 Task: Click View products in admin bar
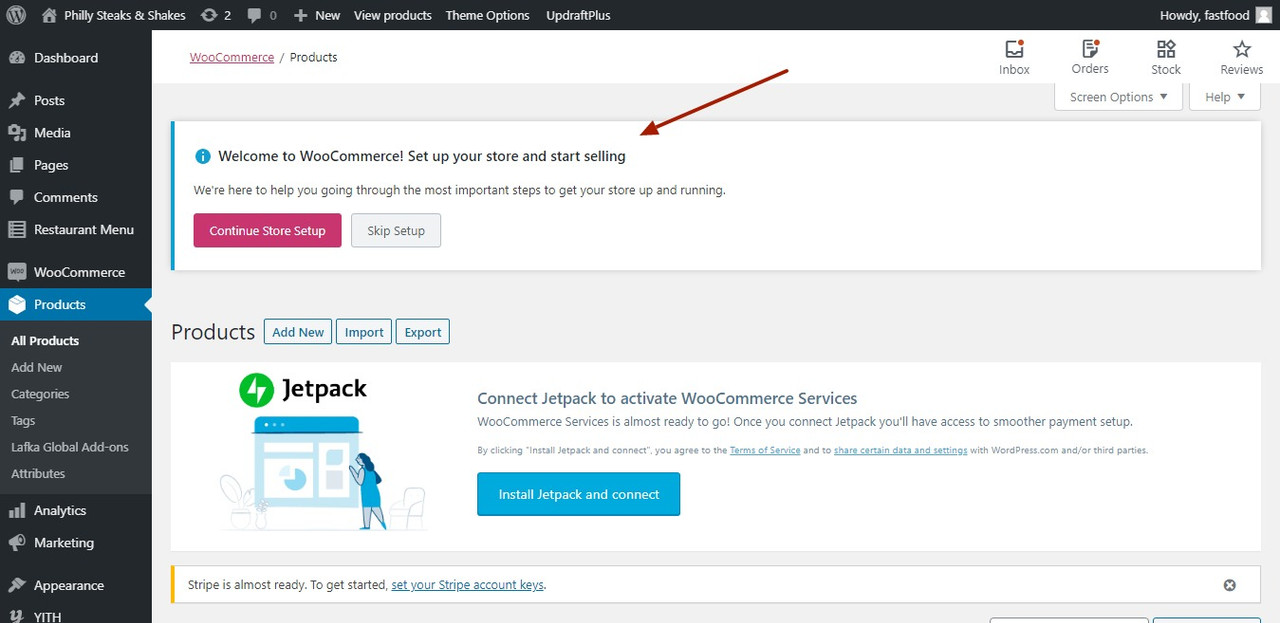coord(393,15)
